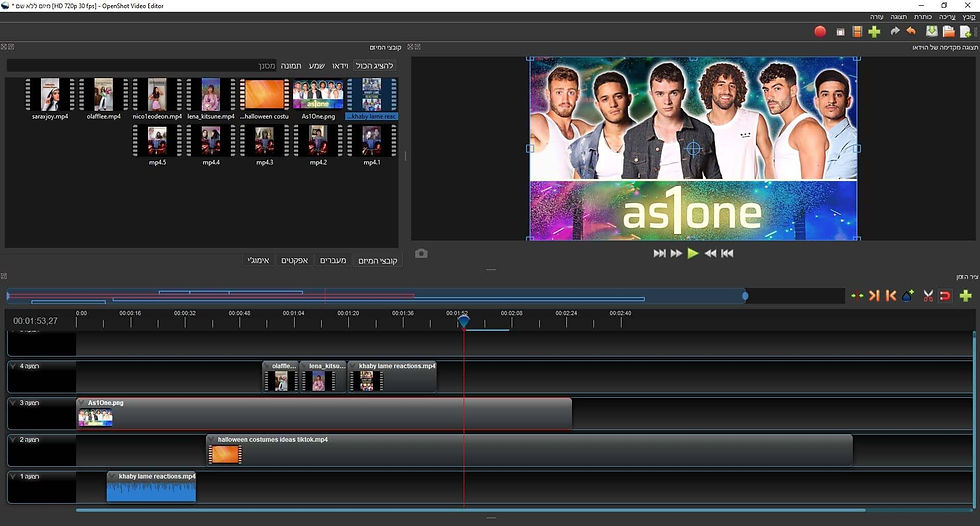
Task: Switch to מעברים (Transitions) tab
Action: (333, 261)
